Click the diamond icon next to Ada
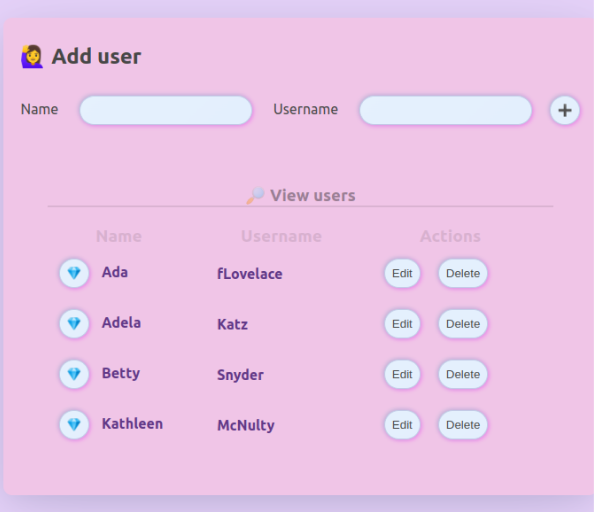The height and width of the screenshot is (512, 594). (x=74, y=273)
